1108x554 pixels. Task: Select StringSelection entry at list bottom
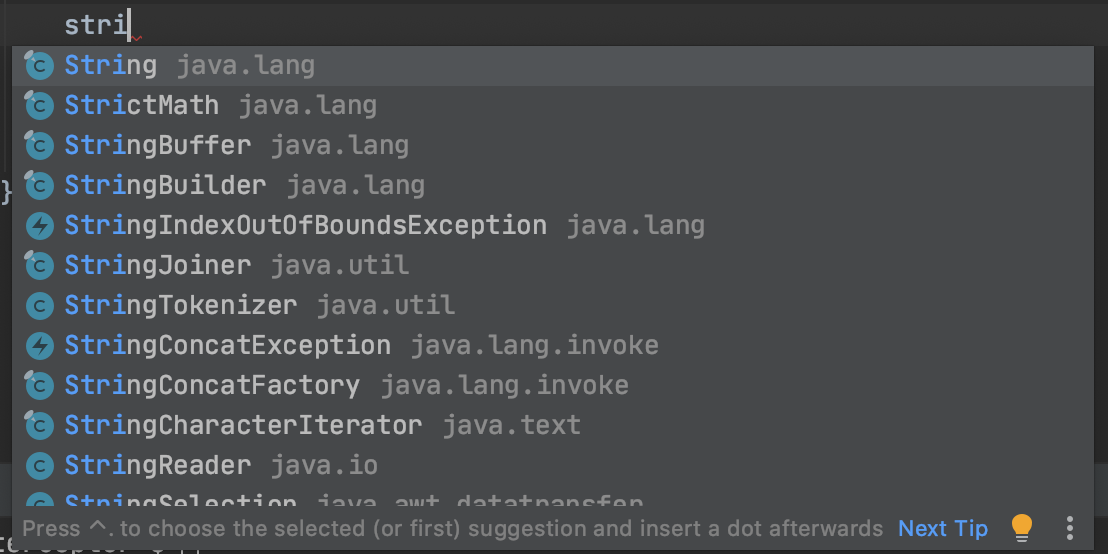[x=553, y=499]
